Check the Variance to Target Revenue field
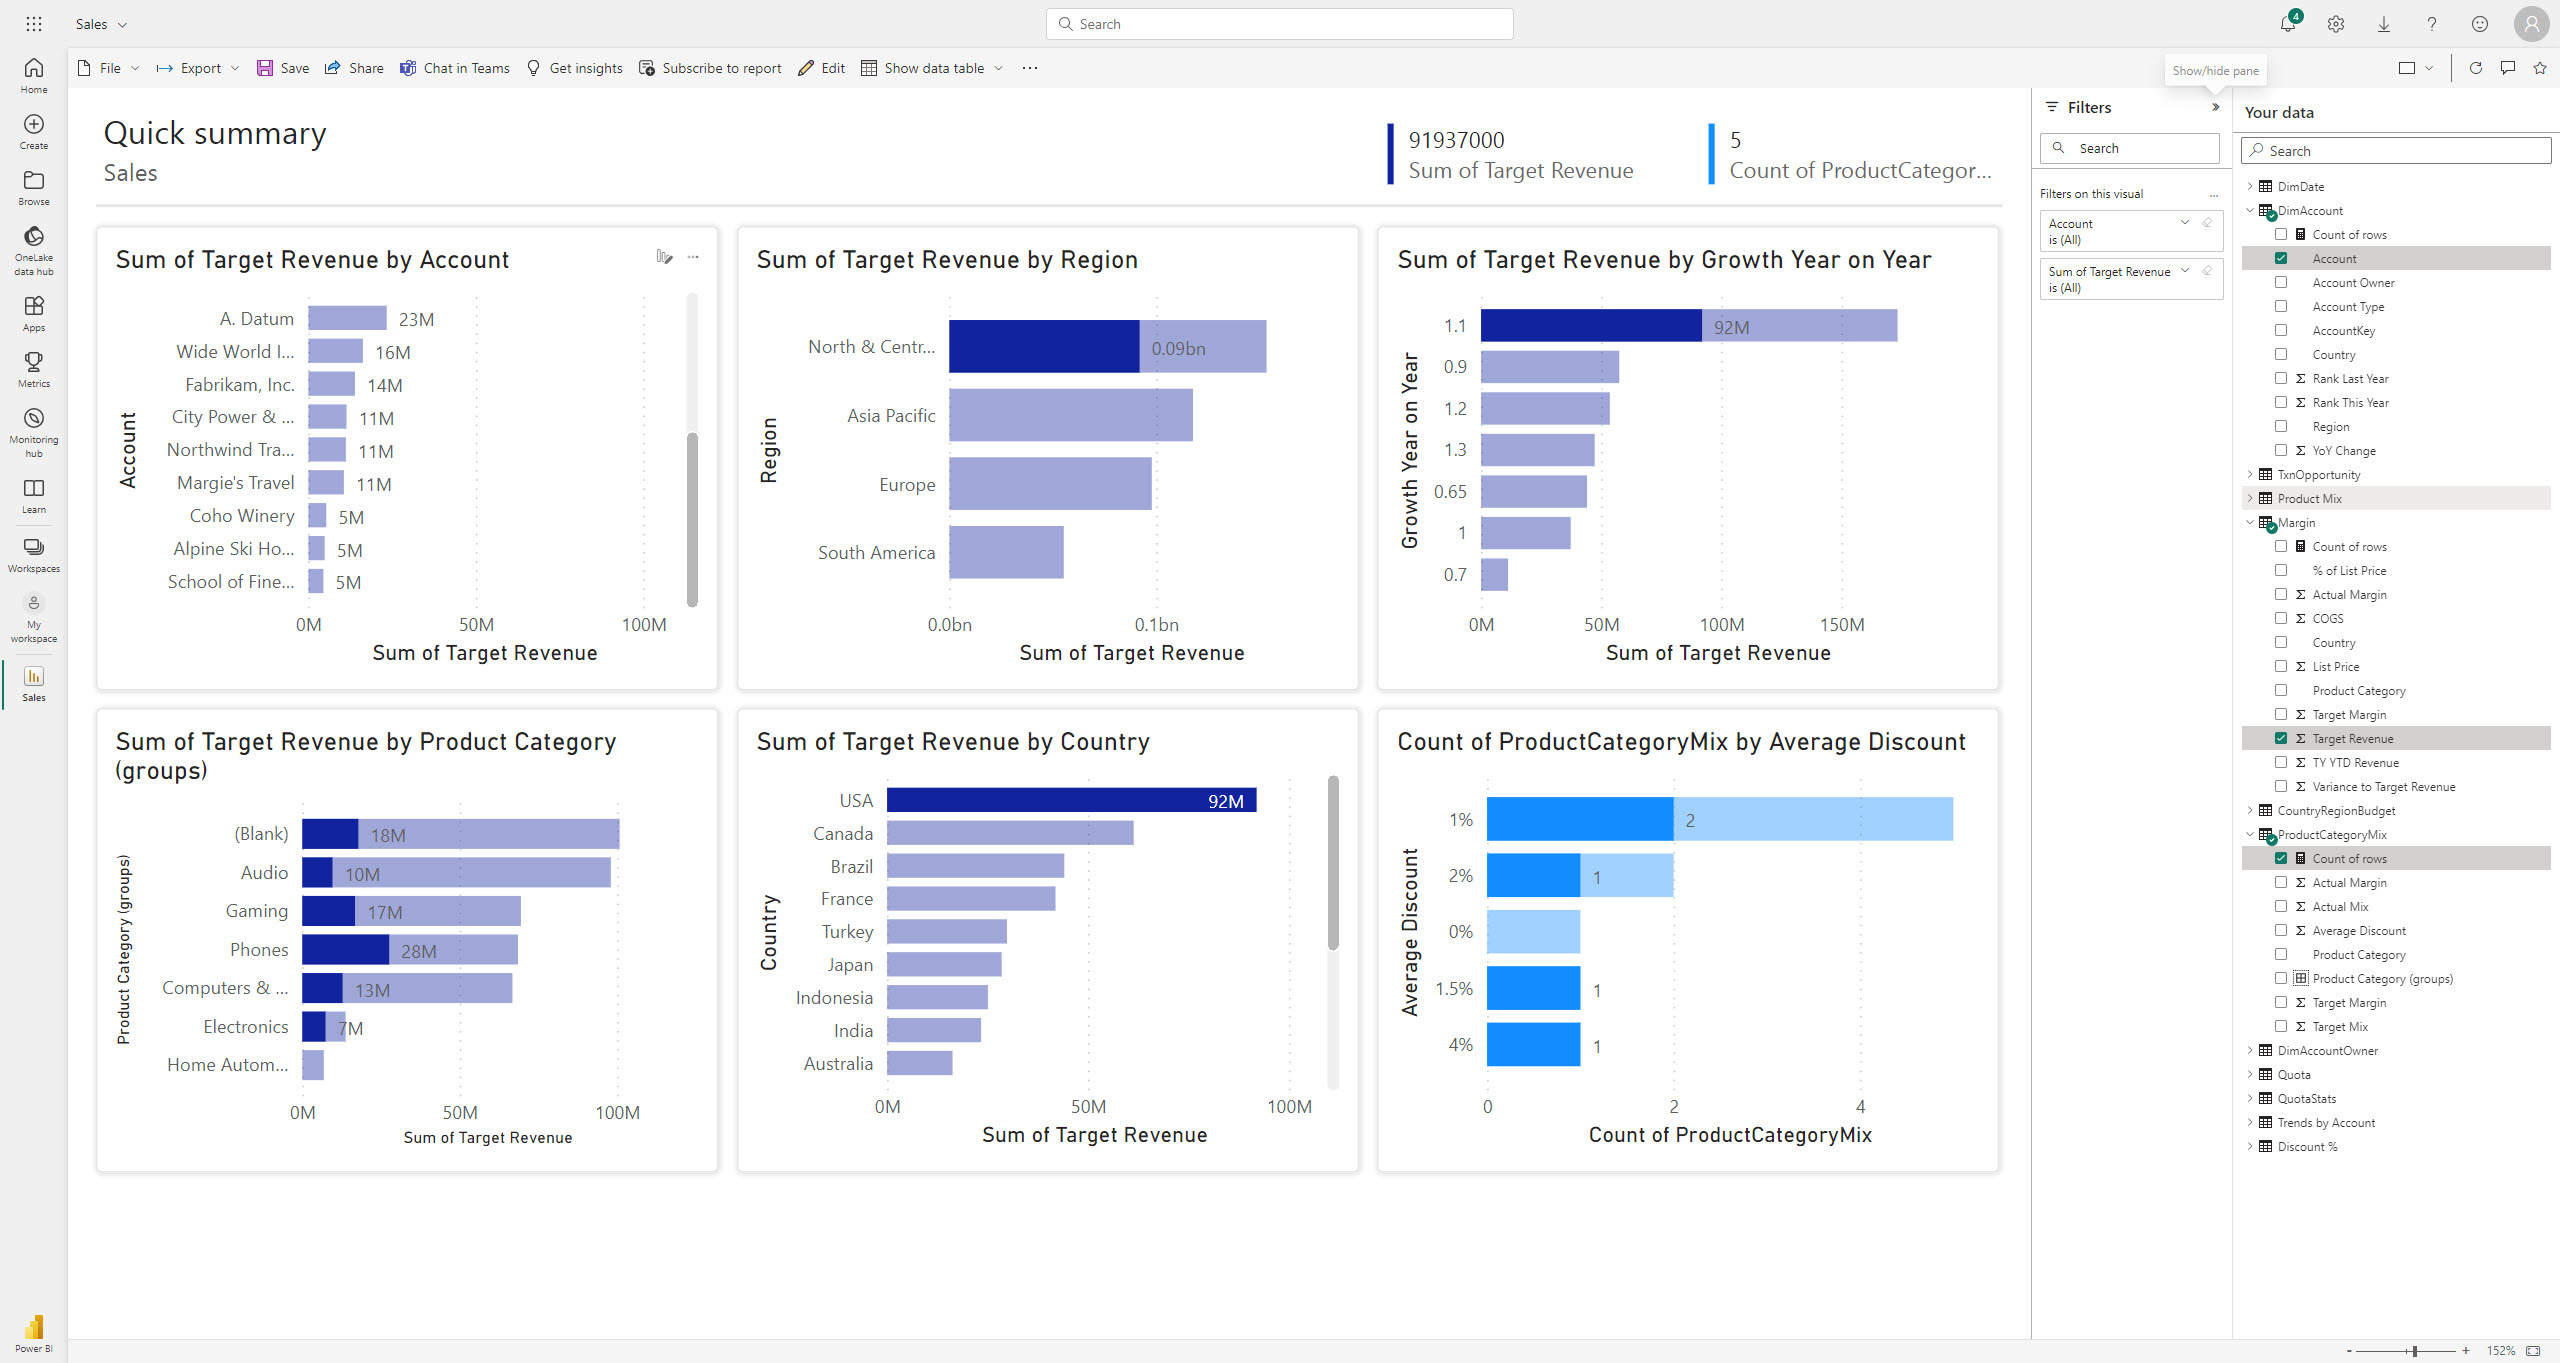The height and width of the screenshot is (1363, 2560). pyautogui.click(x=2281, y=786)
